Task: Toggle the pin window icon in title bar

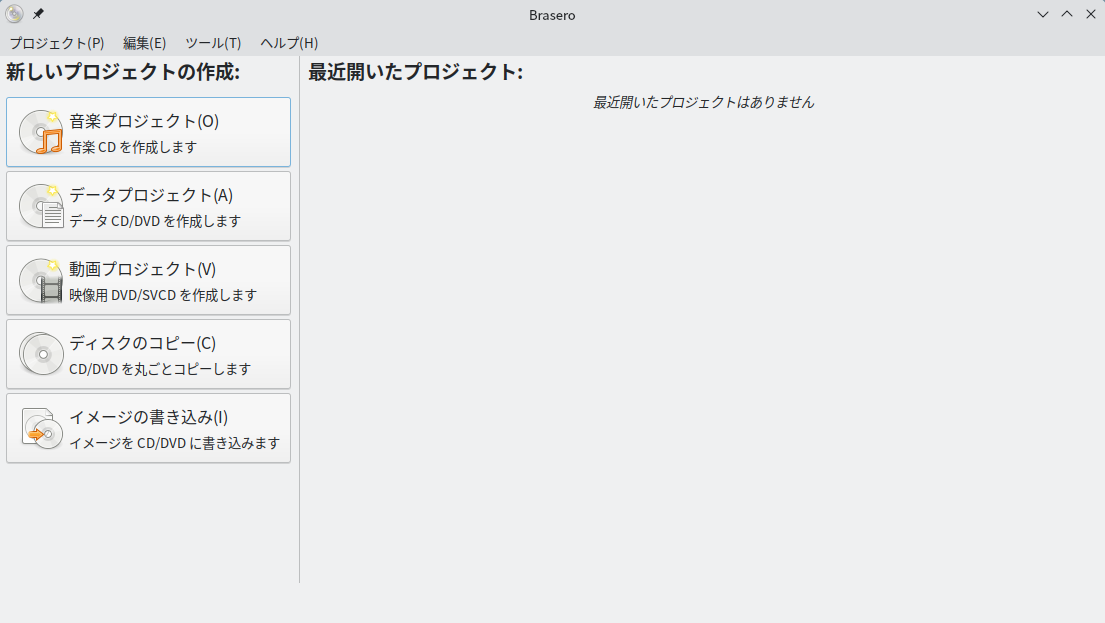Action: click(38, 14)
